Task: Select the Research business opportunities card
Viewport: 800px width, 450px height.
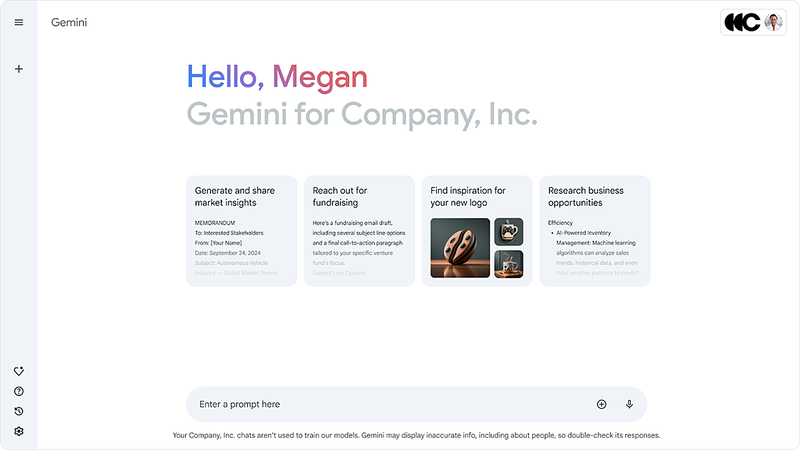Action: [x=595, y=231]
